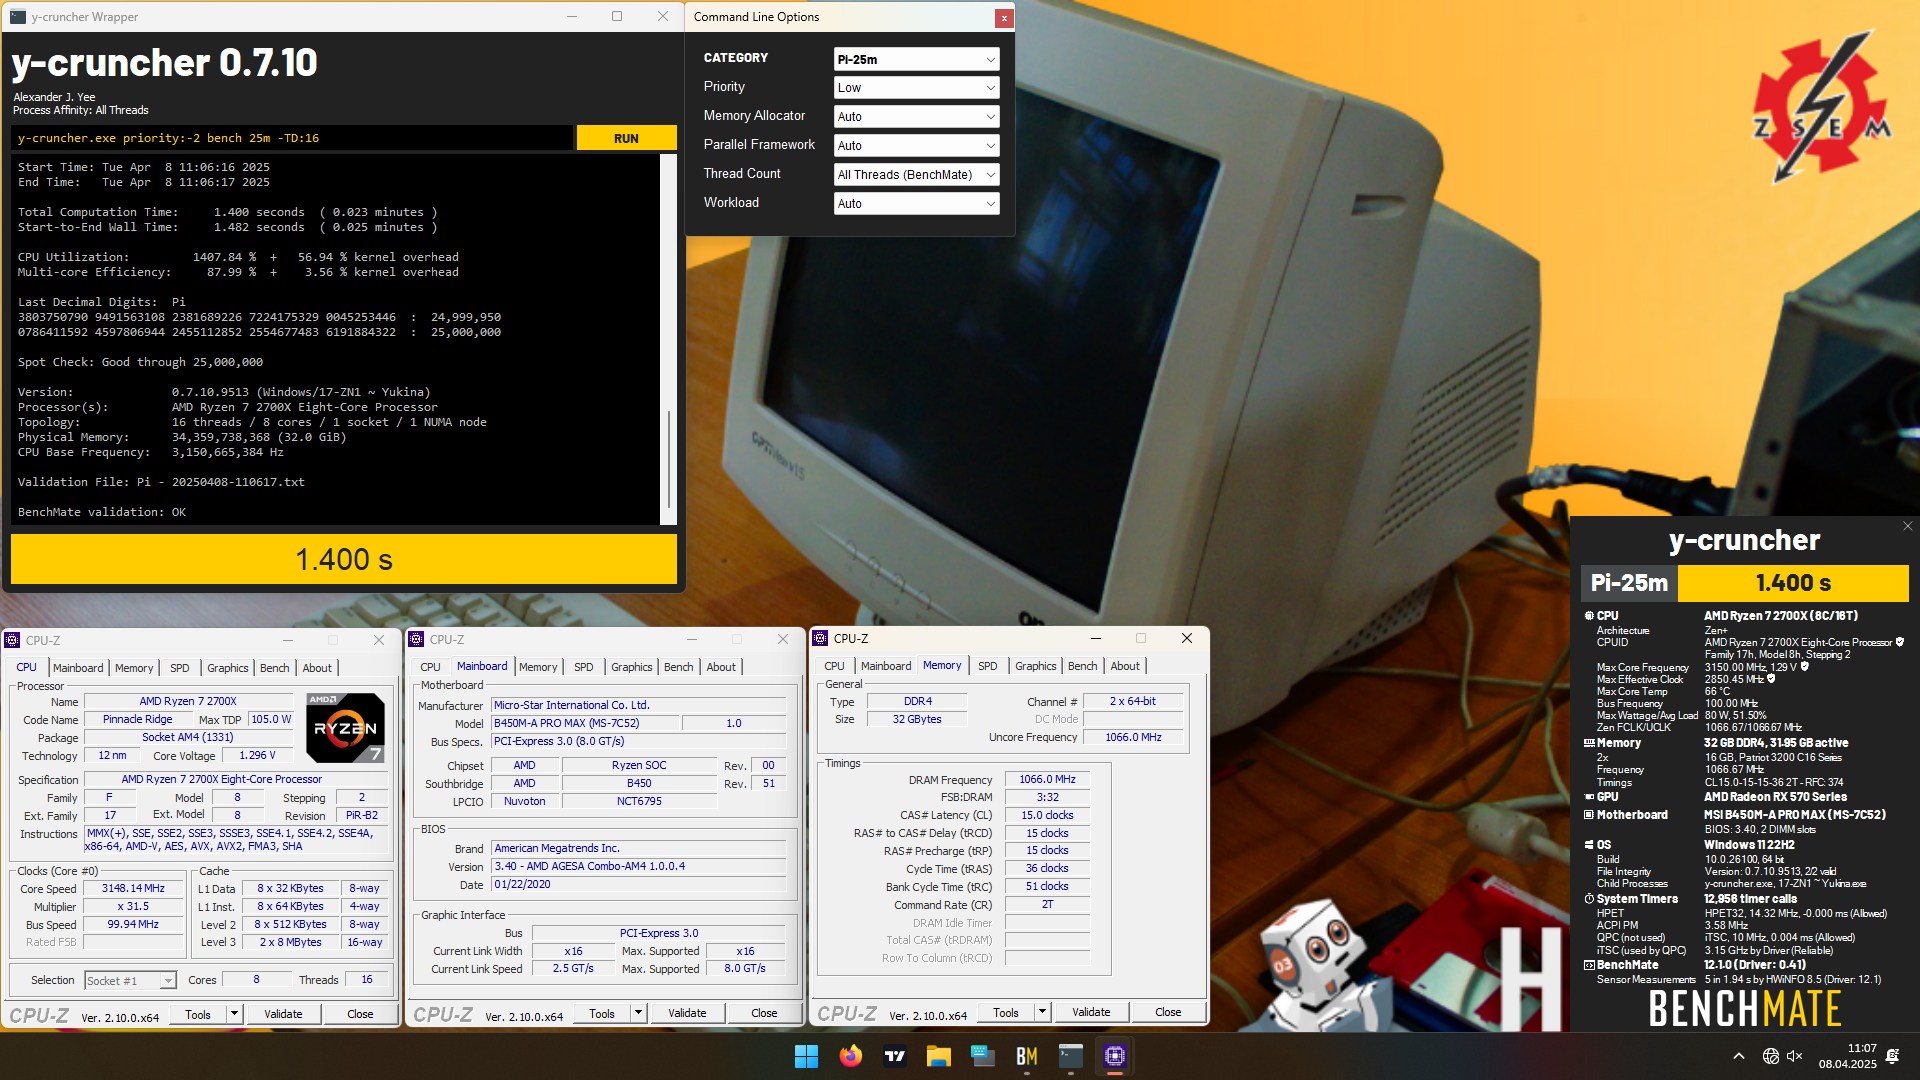Open the Workload dropdown

916,204
